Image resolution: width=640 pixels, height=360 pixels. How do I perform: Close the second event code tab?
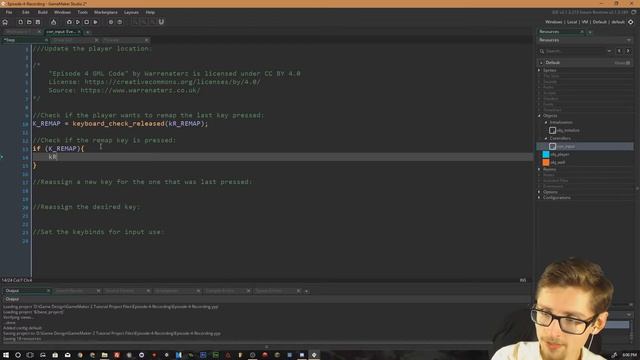click(x=96, y=40)
